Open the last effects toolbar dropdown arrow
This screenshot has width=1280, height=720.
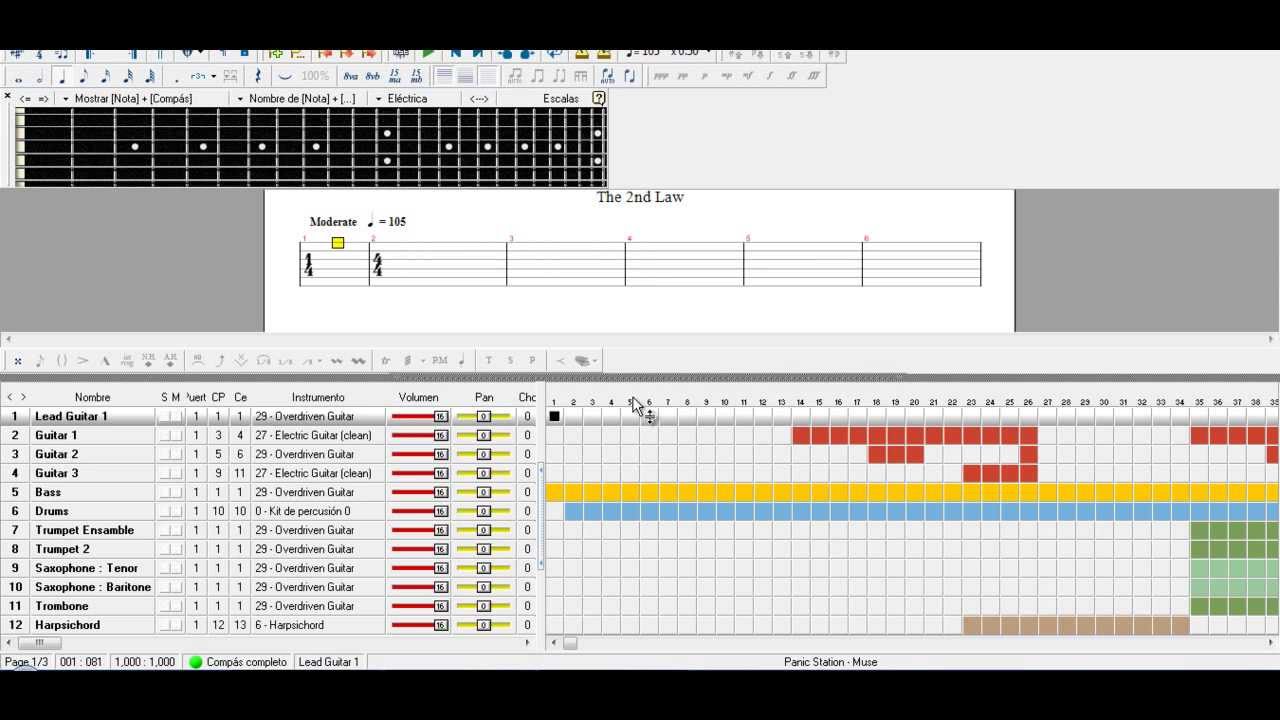(x=596, y=361)
